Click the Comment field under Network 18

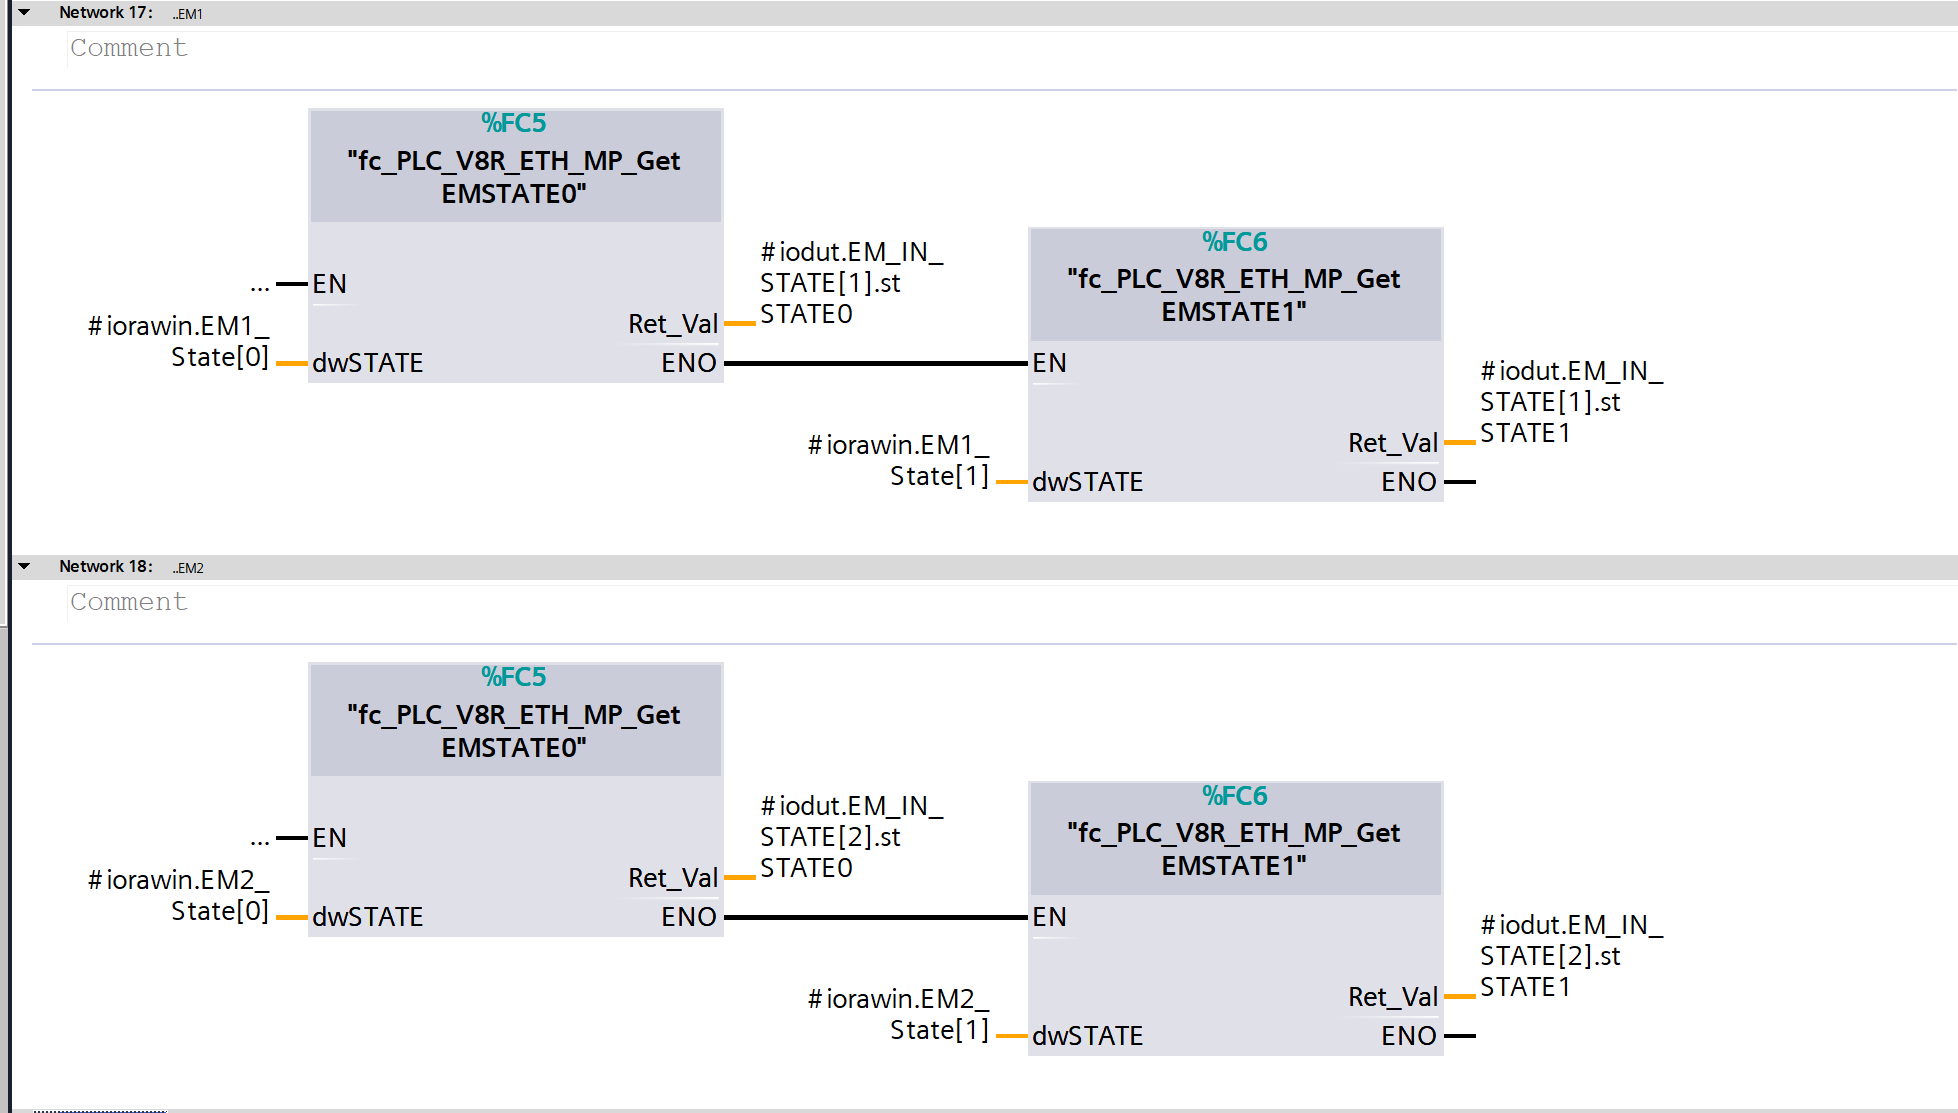tap(129, 602)
